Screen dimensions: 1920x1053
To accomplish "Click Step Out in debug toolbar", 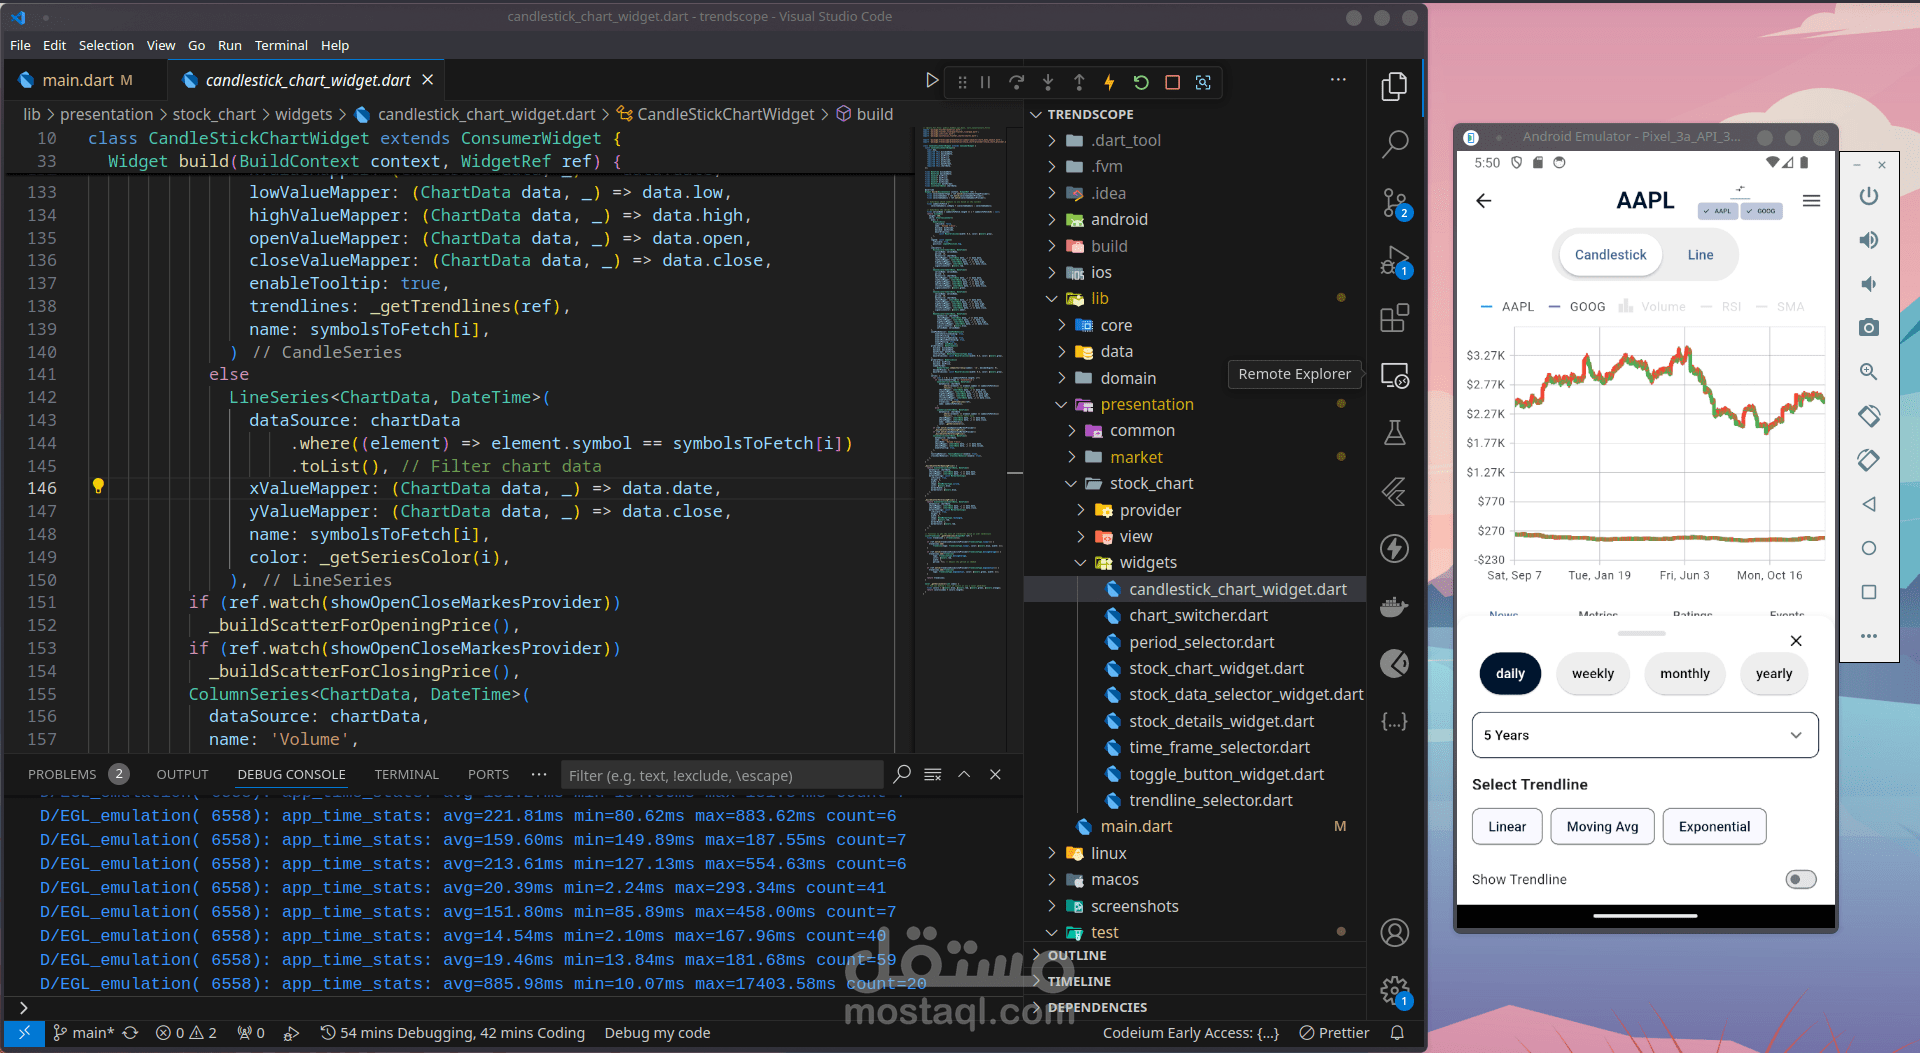I will tap(1079, 82).
